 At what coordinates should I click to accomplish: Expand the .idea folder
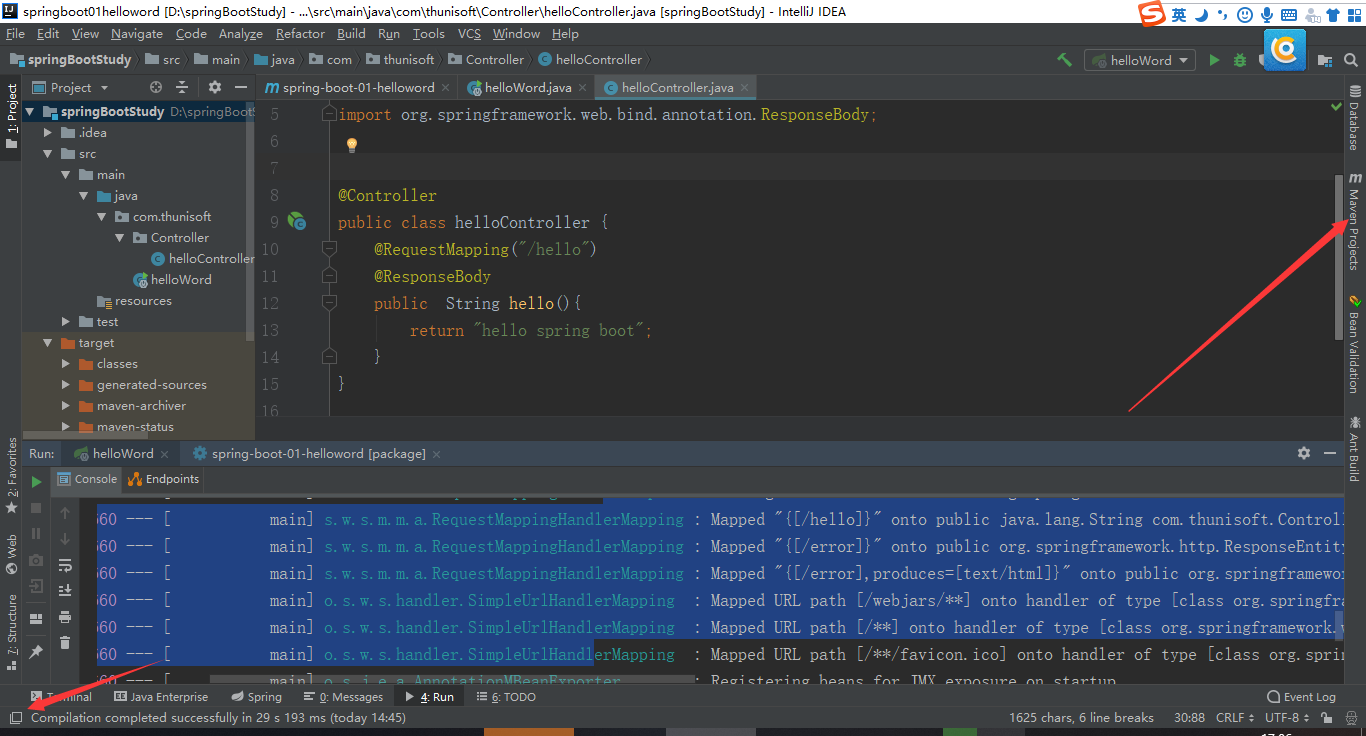[48, 133]
